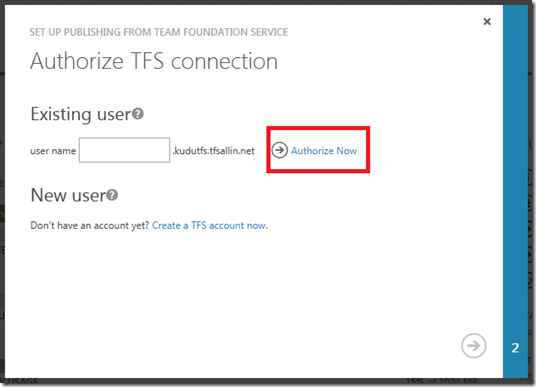Click the user name field label
The width and height of the screenshot is (536, 387).
tap(53, 151)
